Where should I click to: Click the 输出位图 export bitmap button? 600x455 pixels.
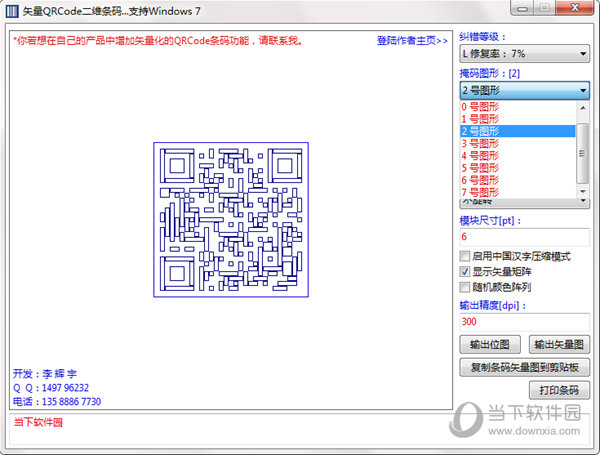coord(490,344)
